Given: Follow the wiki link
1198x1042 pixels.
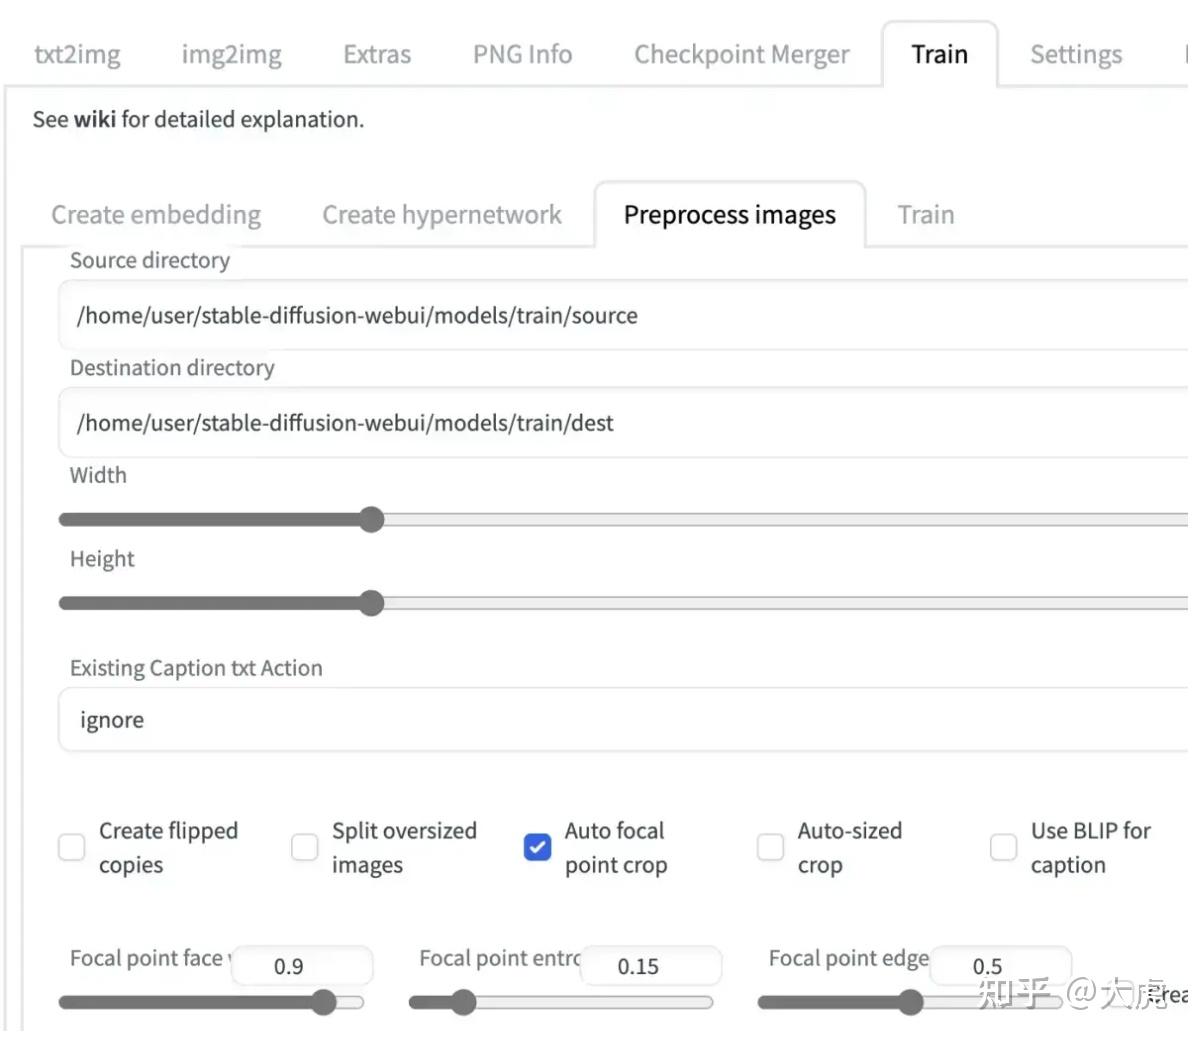Looking at the screenshot, I should 95,119.
